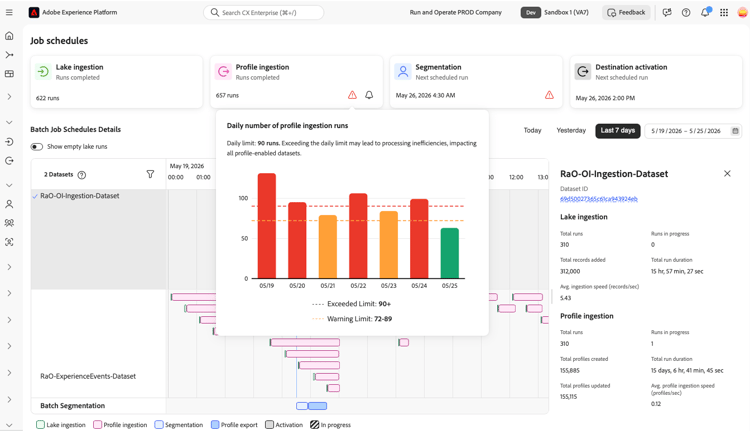Toggle Lake ingestion legend checkbox

click(x=41, y=425)
